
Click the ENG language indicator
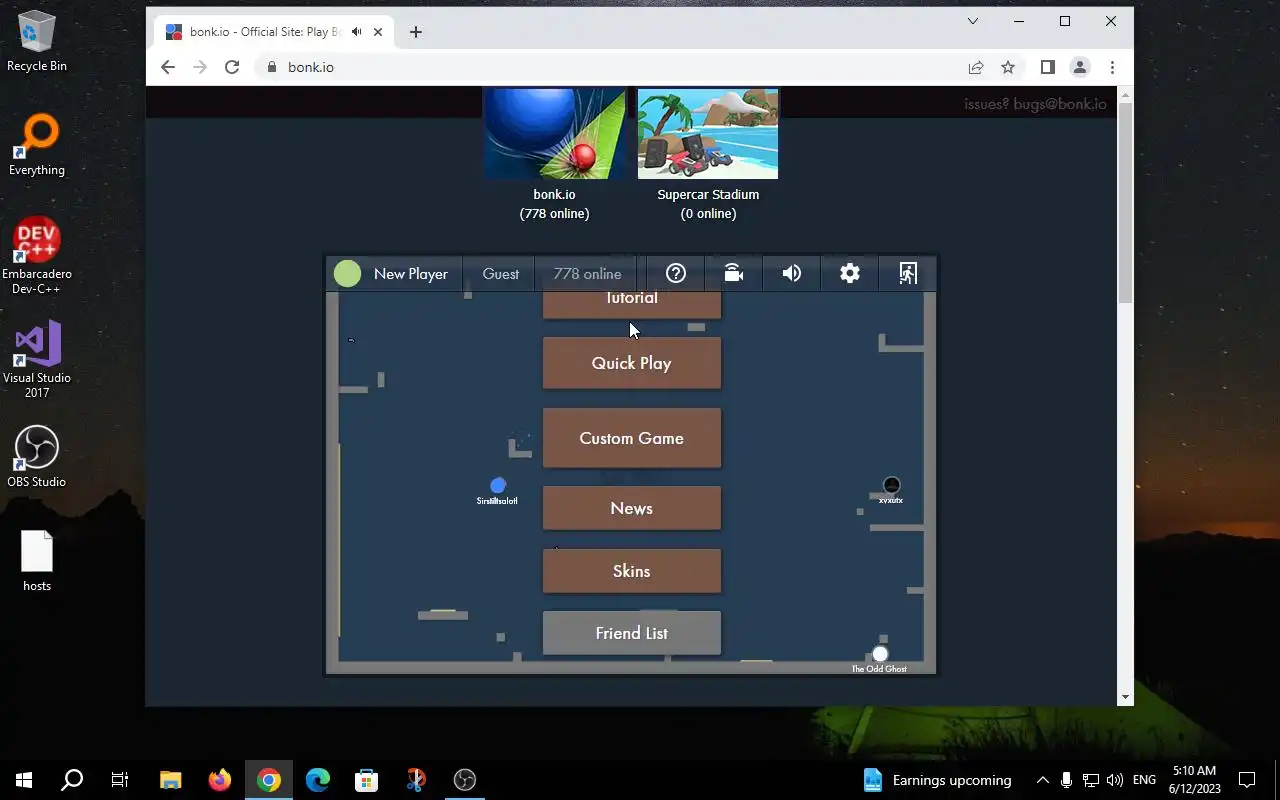pyautogui.click(x=1145, y=780)
